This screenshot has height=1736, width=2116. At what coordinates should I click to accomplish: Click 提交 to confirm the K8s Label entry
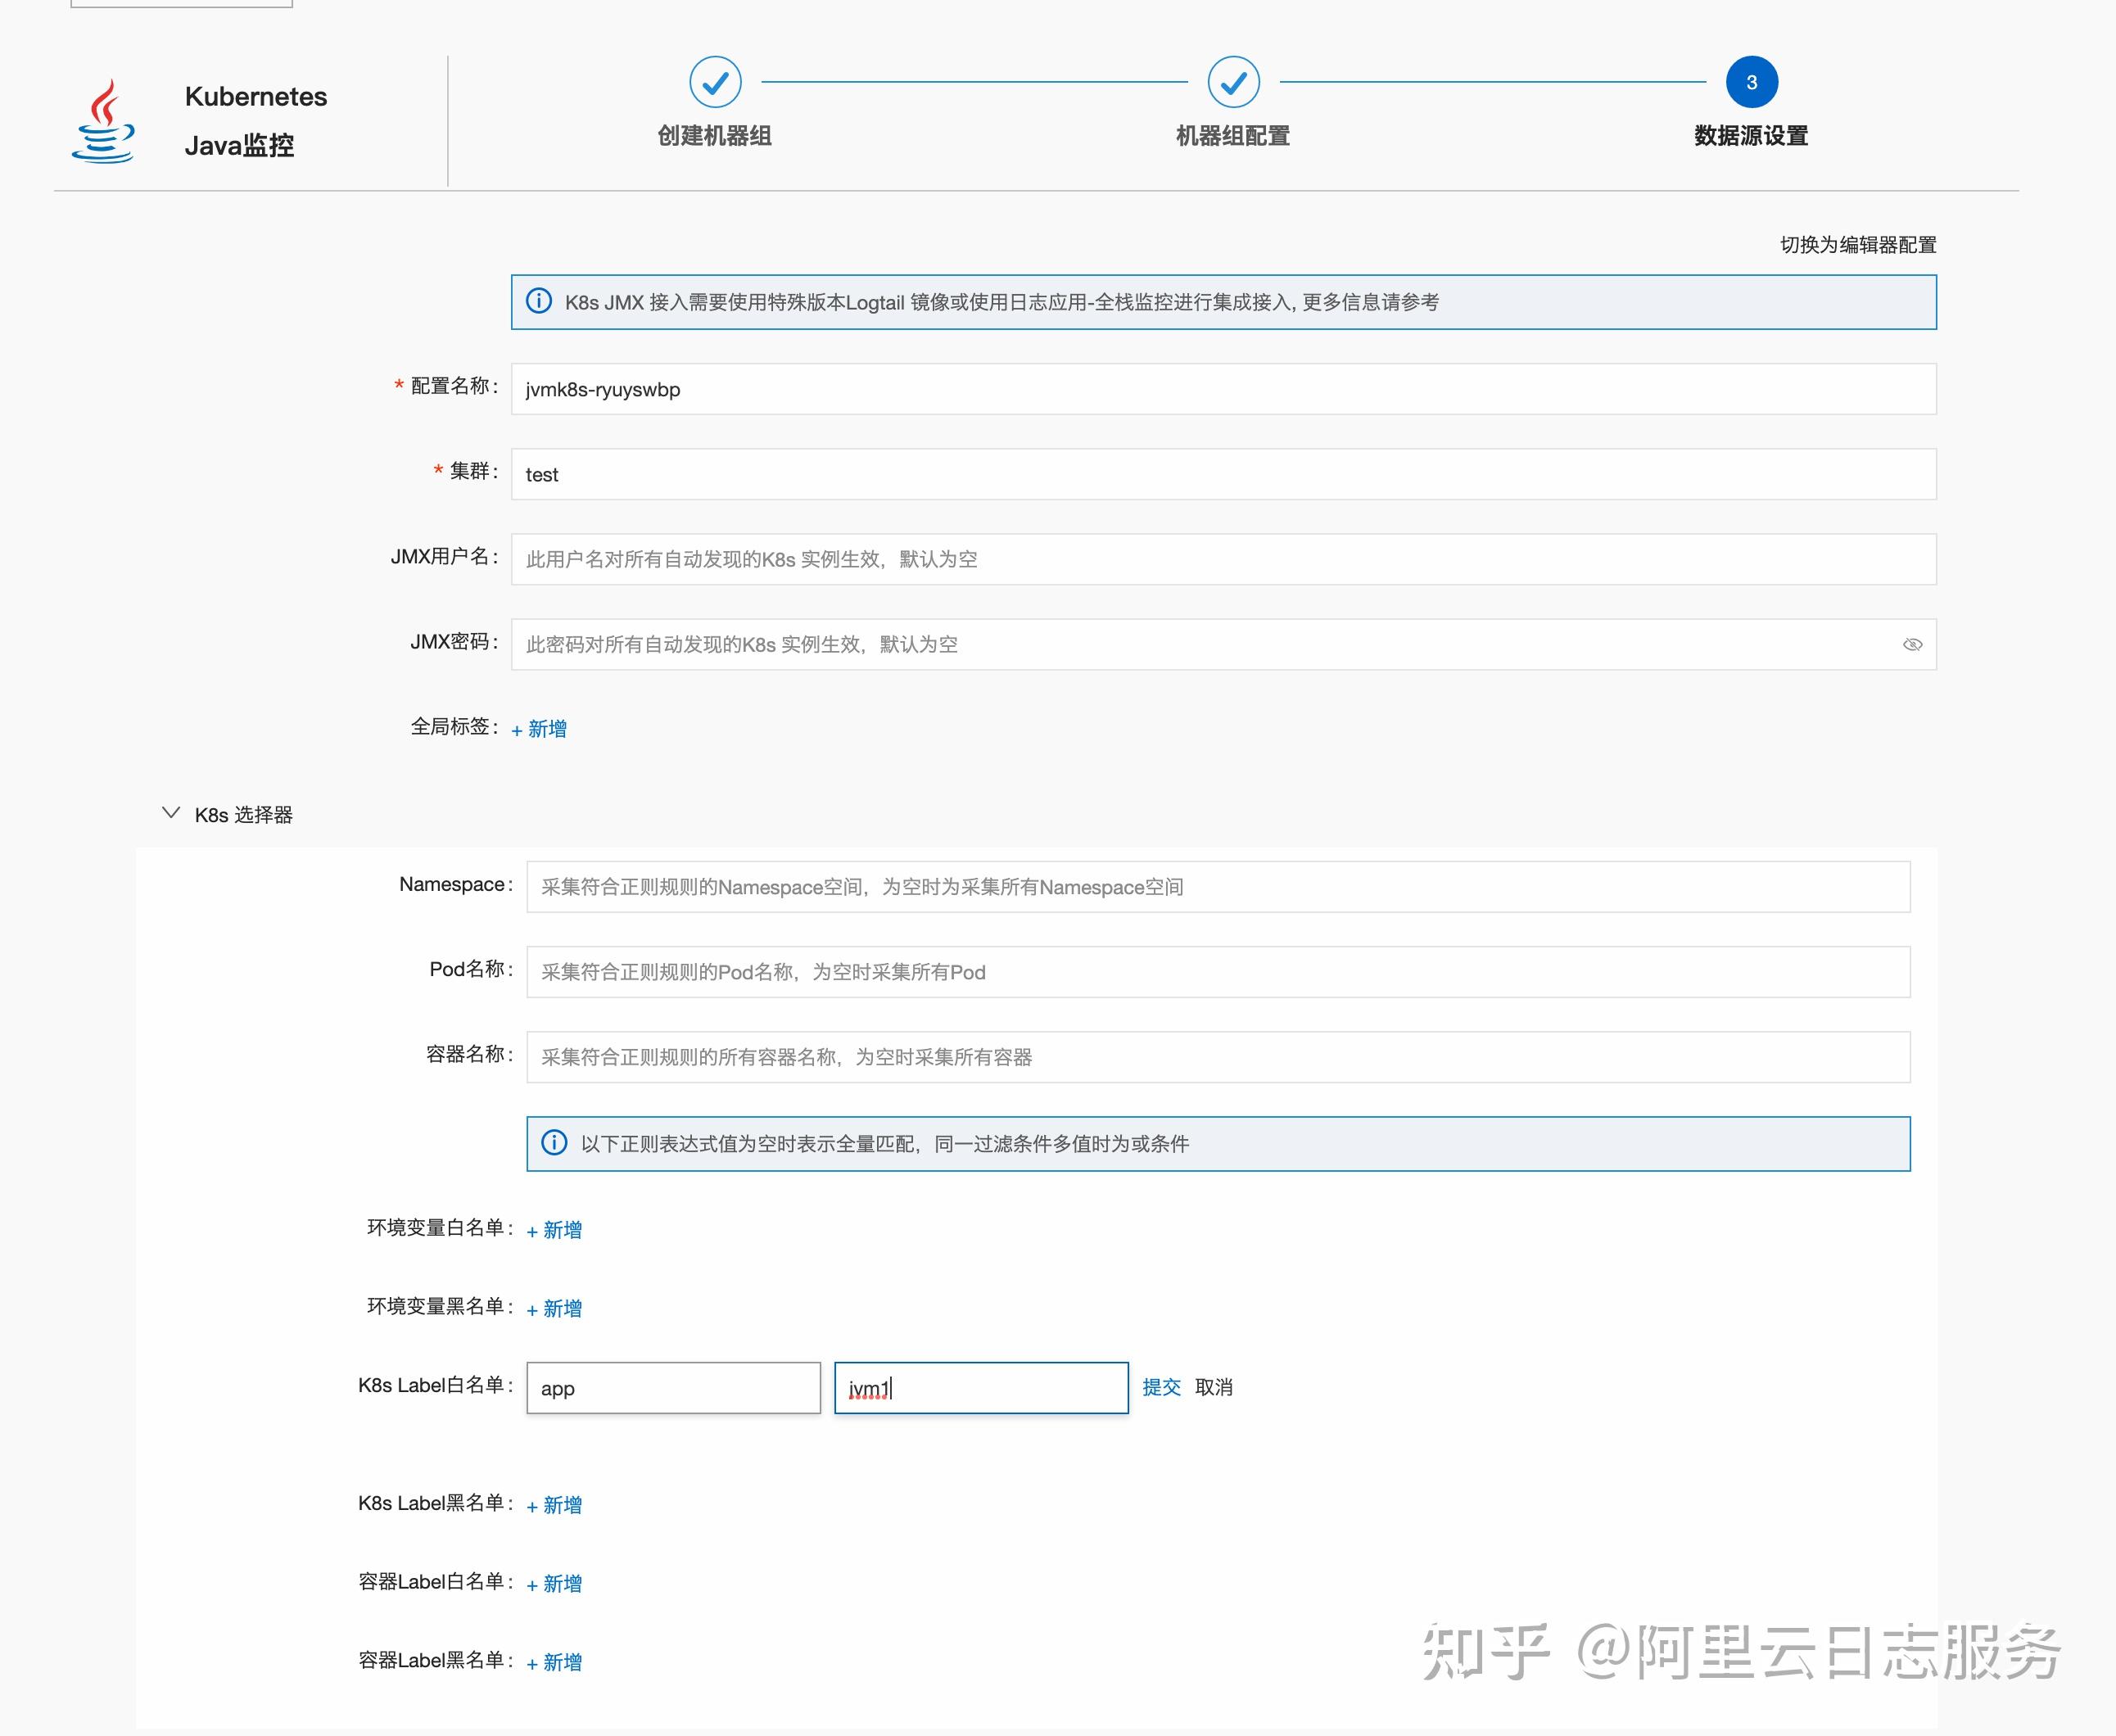(1161, 1387)
